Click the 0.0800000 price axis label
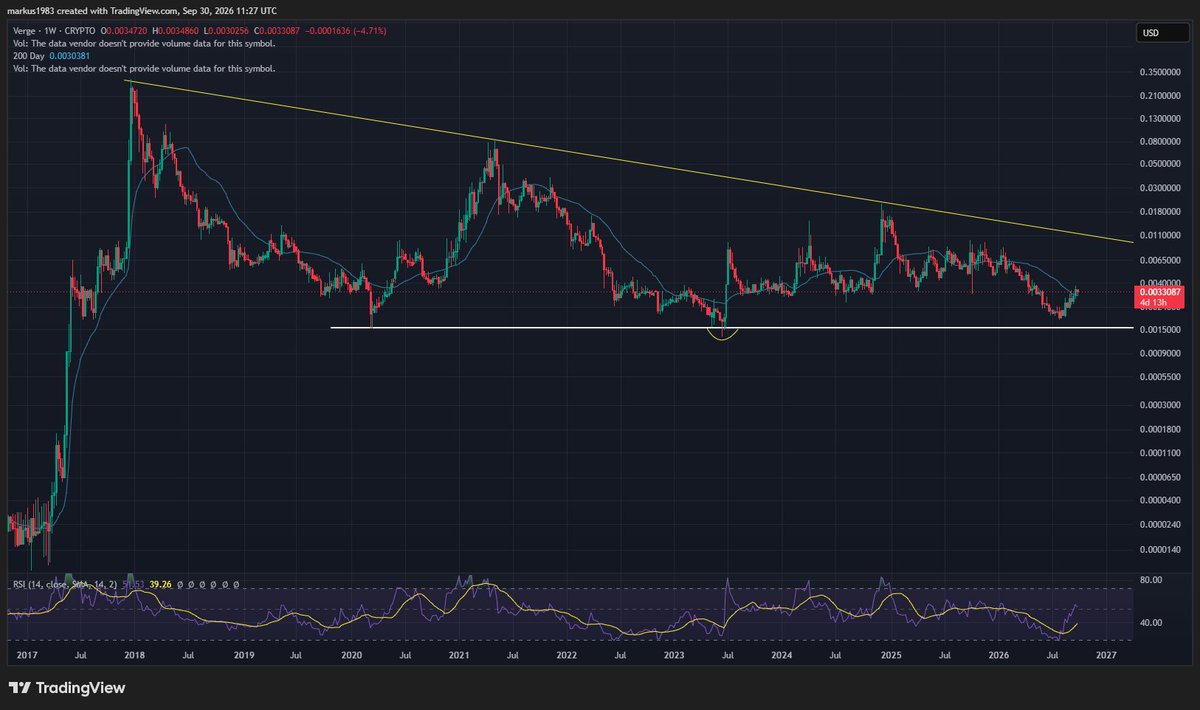 1159,143
